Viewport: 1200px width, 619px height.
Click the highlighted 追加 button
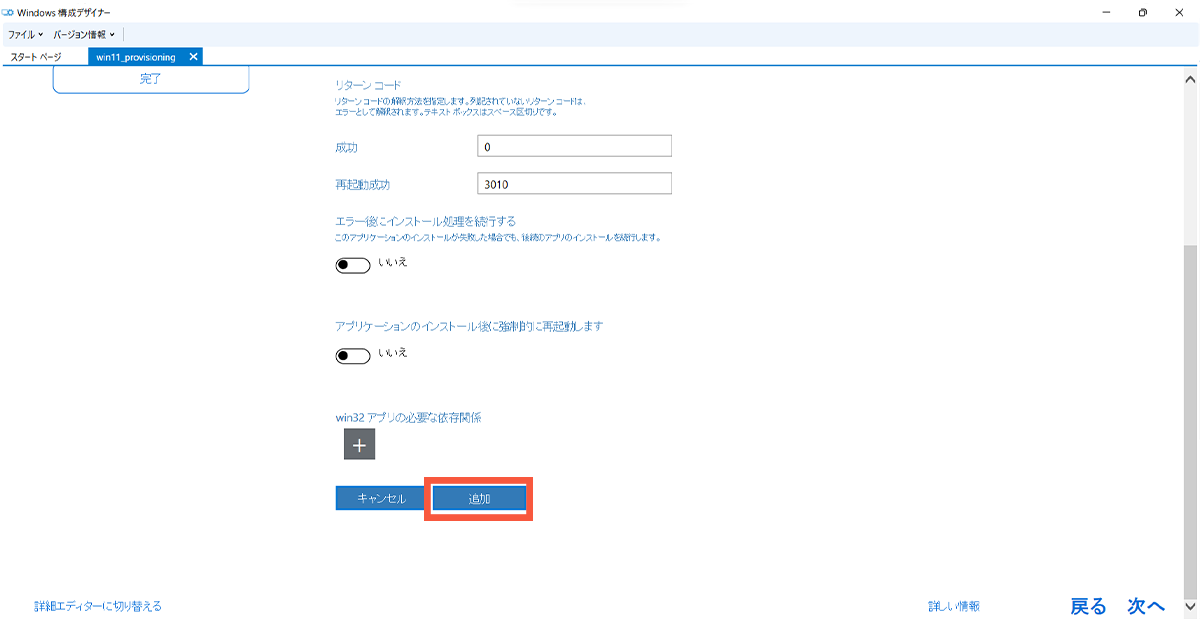coord(478,498)
